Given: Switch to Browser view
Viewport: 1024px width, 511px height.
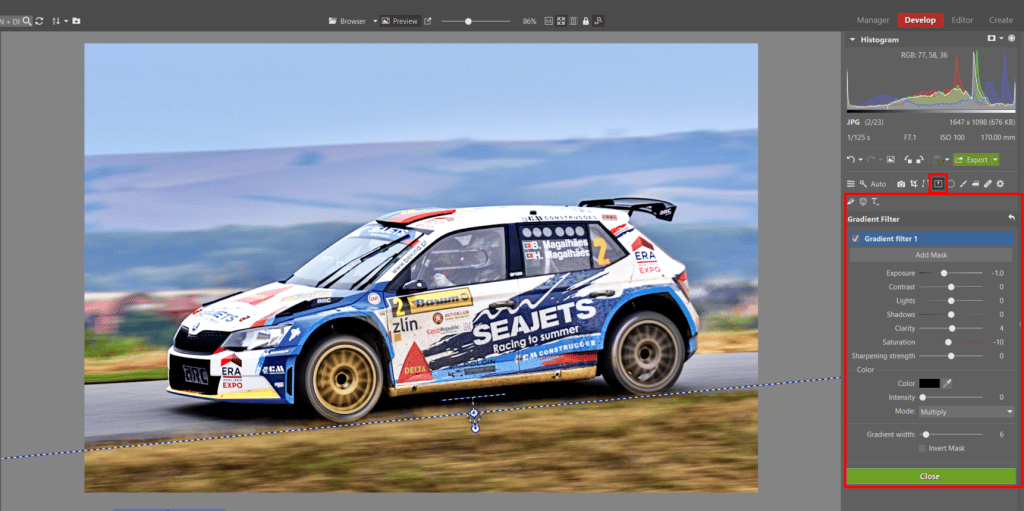Looking at the screenshot, I should [347, 21].
